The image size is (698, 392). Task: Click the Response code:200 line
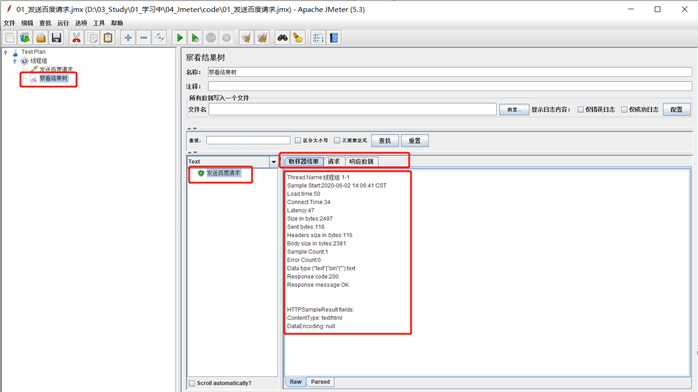[x=312, y=277]
